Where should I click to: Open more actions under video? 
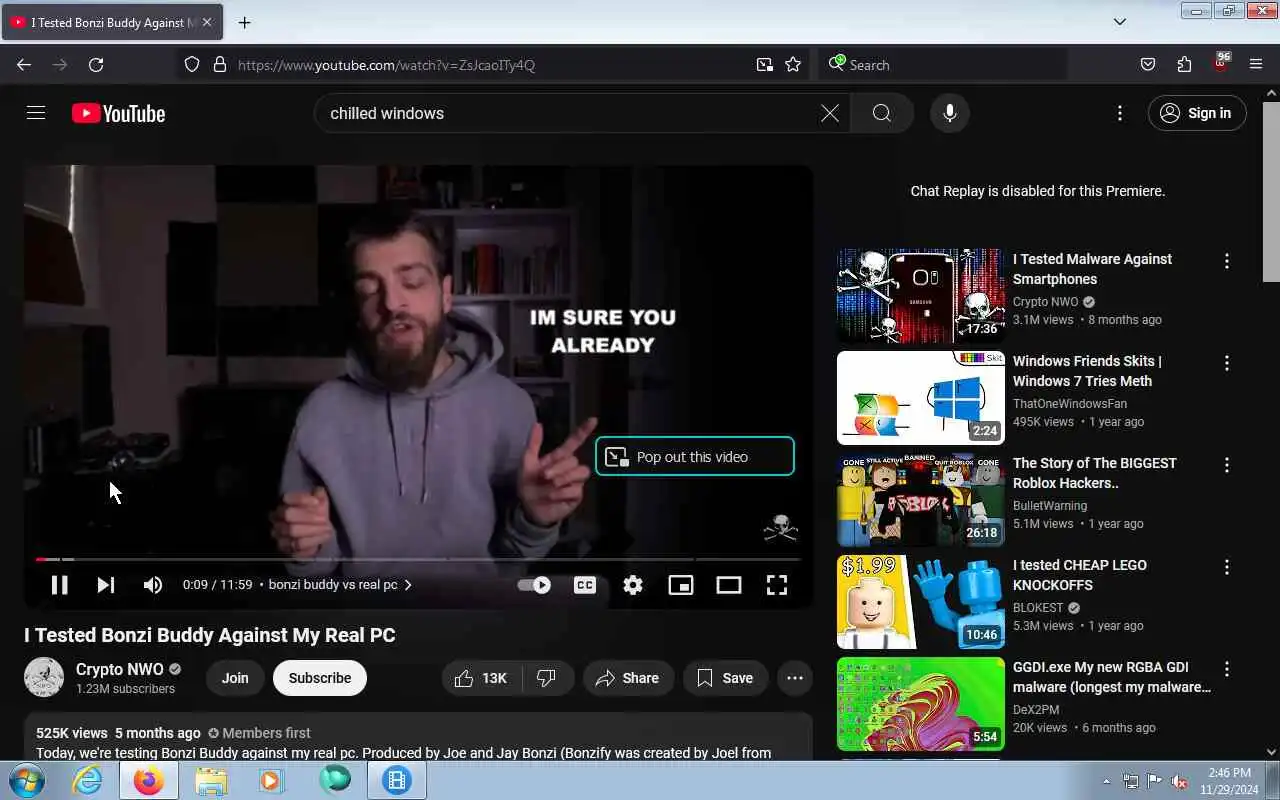pos(795,678)
